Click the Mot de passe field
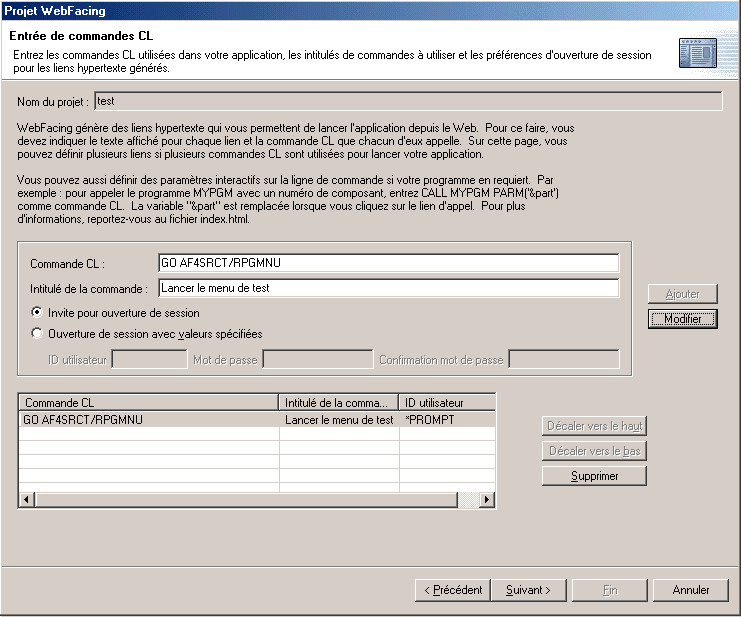 318,360
